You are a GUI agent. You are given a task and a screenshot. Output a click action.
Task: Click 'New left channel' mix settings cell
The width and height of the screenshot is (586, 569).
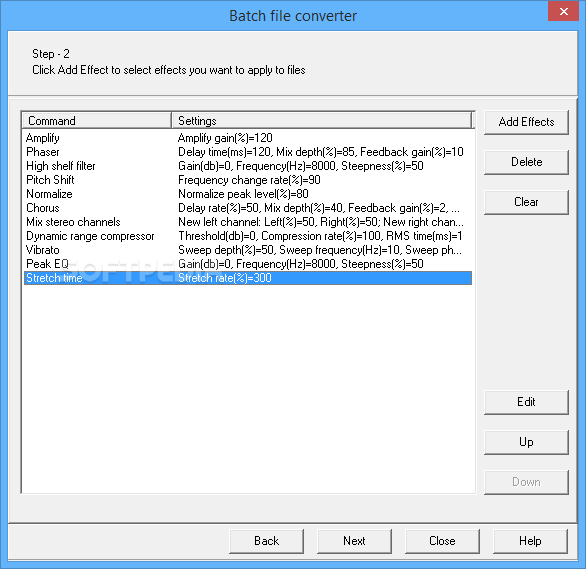[x=321, y=222]
